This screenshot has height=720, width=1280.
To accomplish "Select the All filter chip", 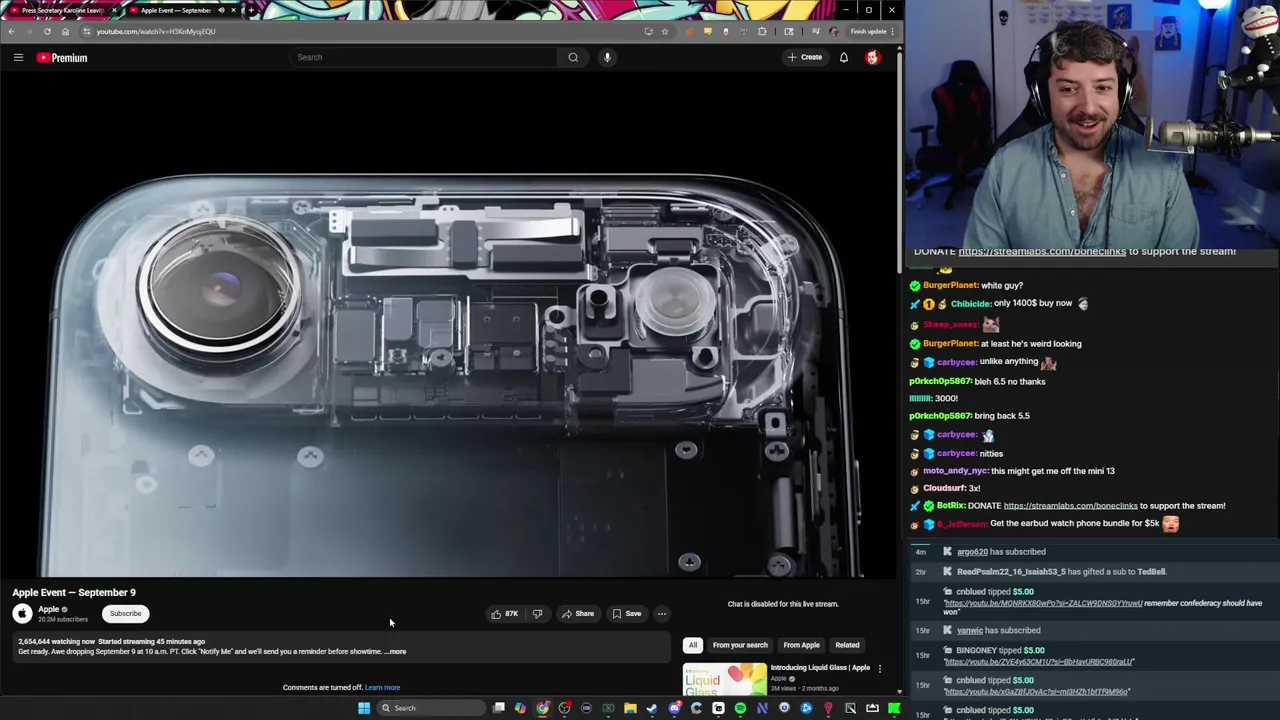I will [692, 645].
